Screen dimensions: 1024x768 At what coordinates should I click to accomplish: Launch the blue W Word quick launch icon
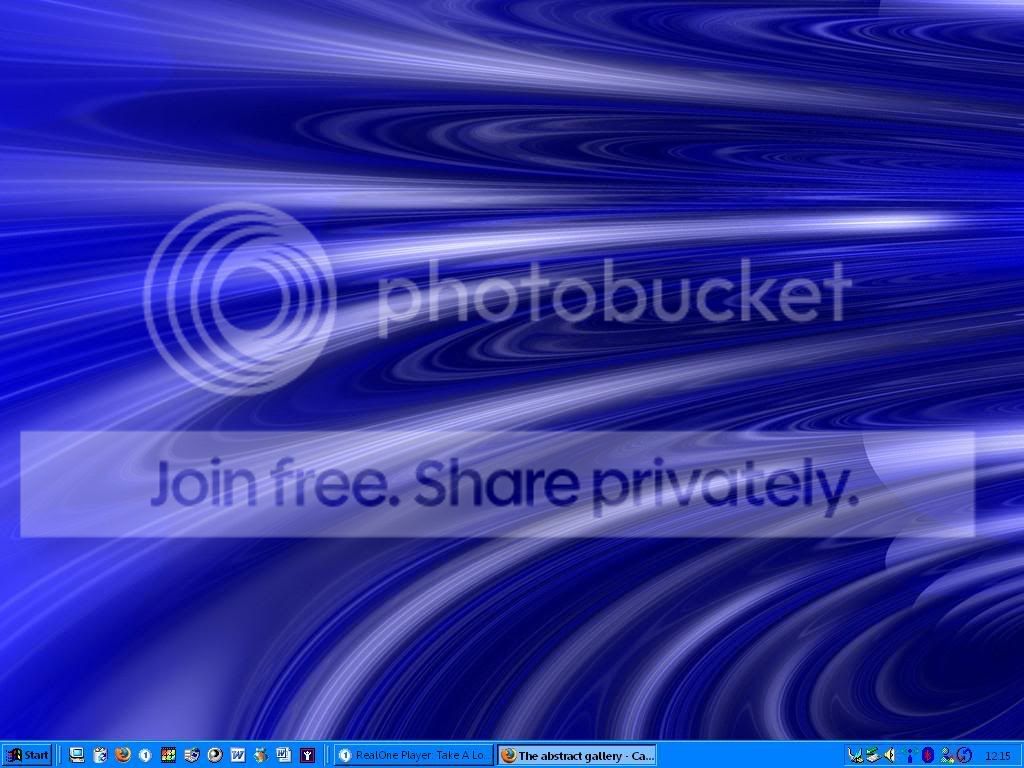pos(238,755)
